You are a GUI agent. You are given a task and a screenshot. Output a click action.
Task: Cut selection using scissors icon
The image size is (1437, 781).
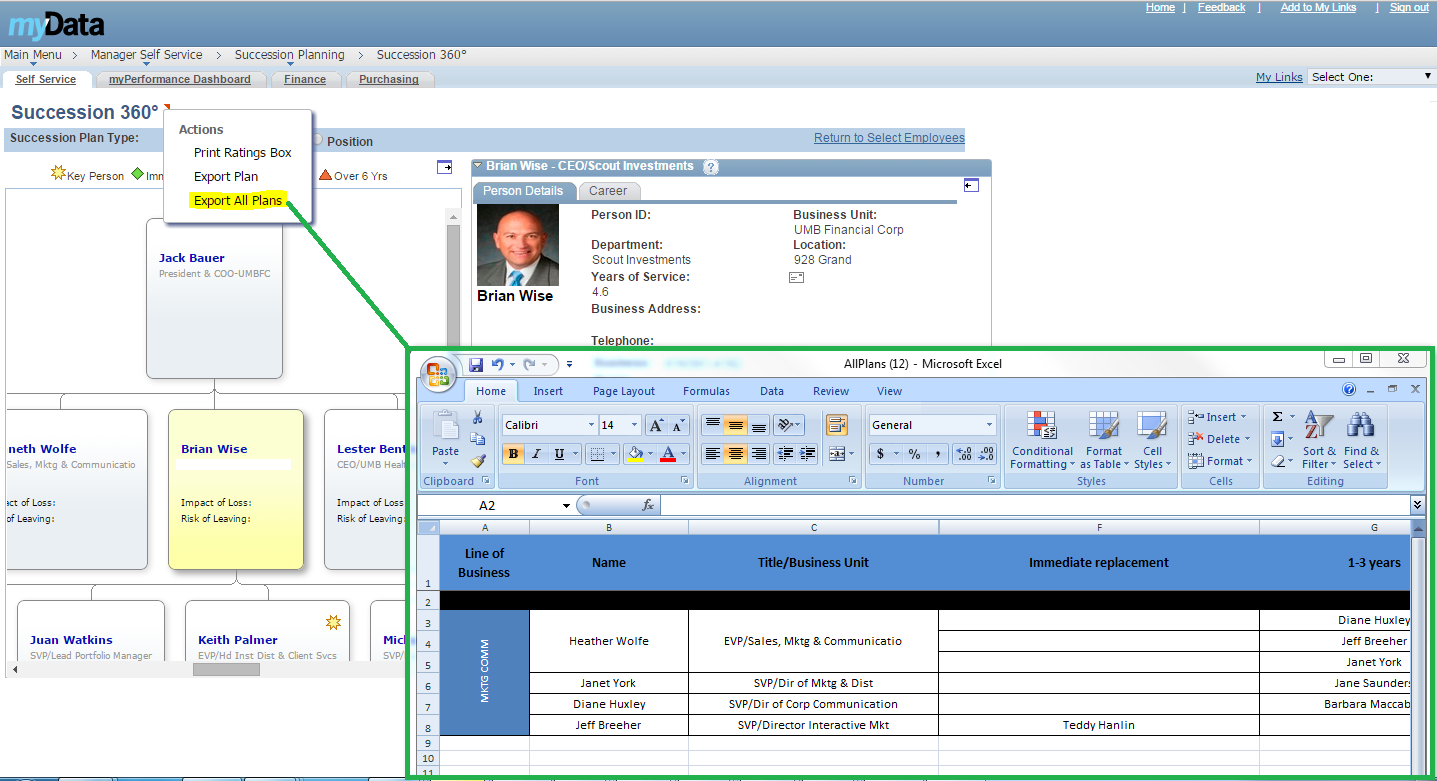pyautogui.click(x=478, y=417)
